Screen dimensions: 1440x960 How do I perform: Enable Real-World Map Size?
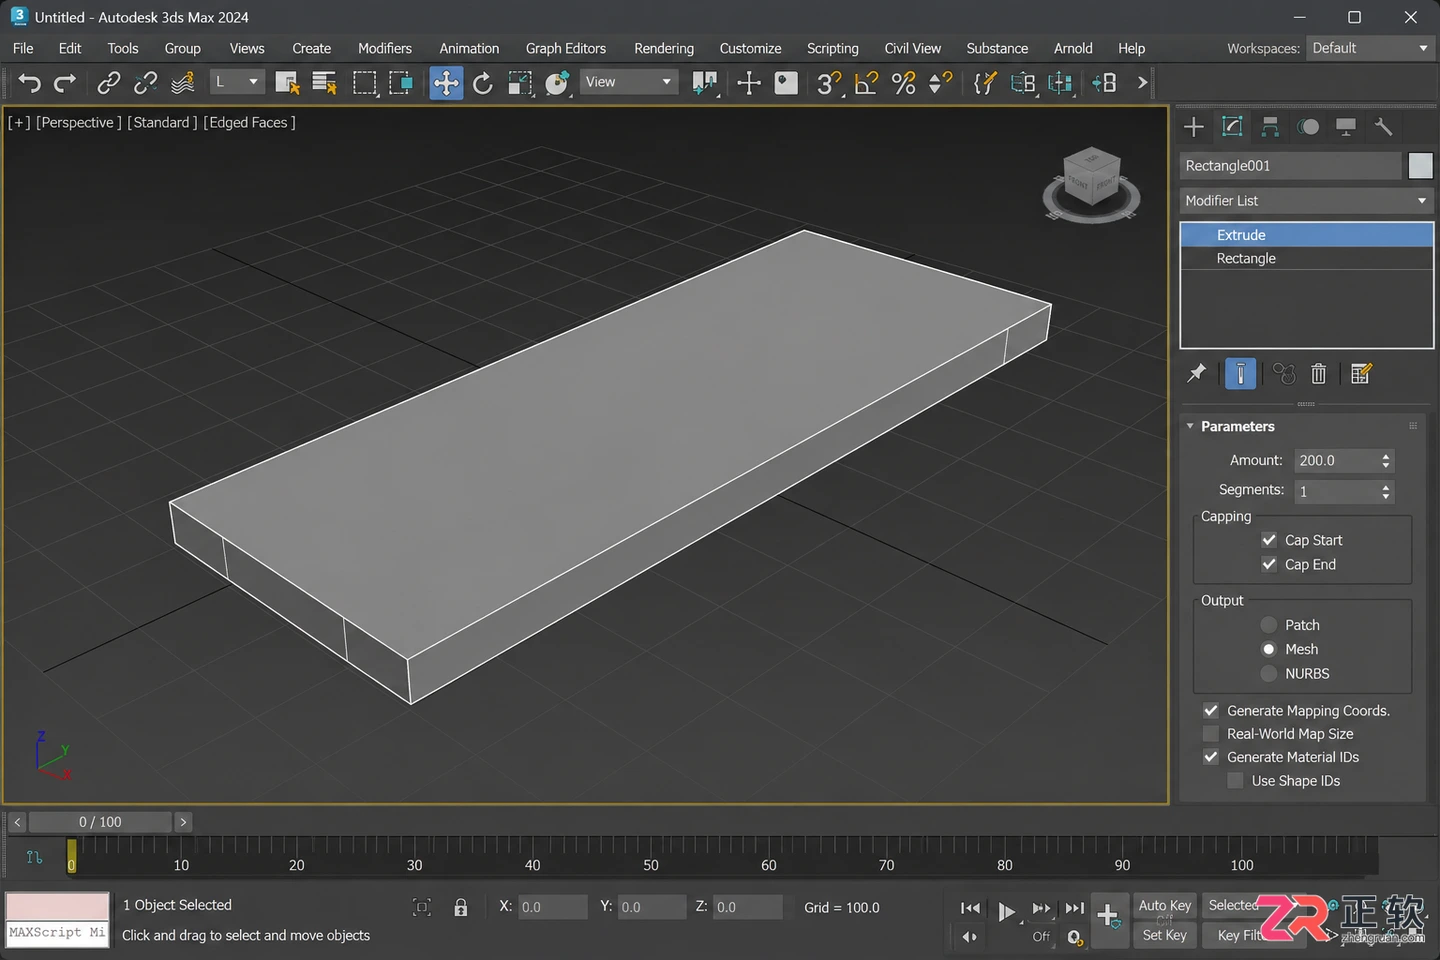coord(1211,734)
